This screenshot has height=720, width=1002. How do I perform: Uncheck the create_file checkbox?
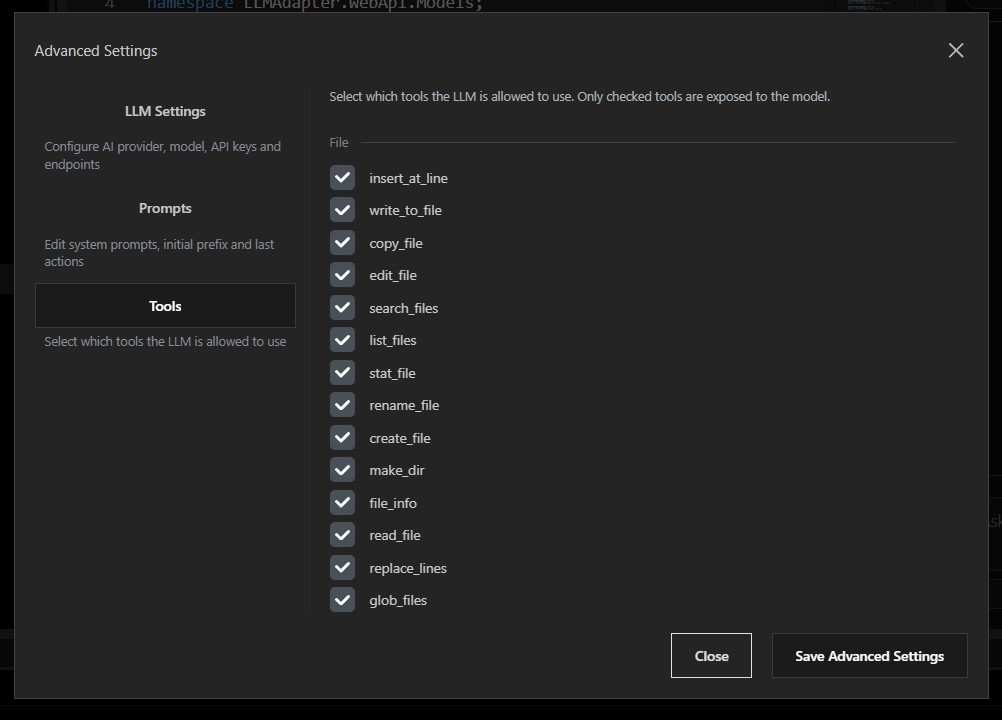[x=343, y=438]
